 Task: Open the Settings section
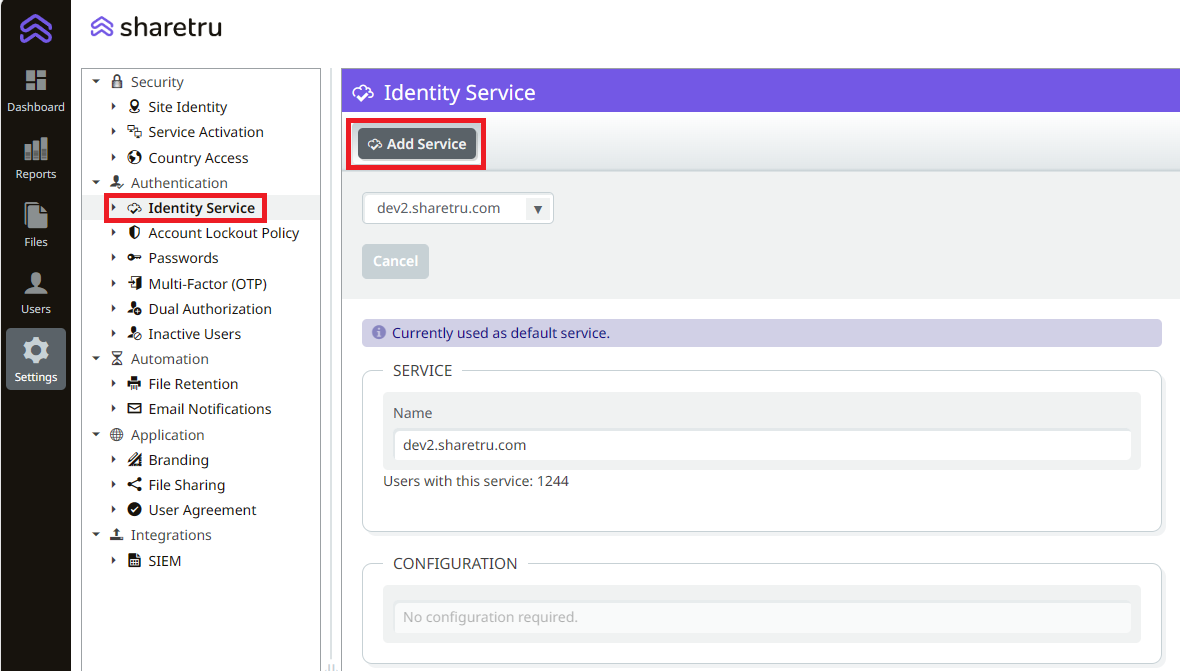(35, 358)
